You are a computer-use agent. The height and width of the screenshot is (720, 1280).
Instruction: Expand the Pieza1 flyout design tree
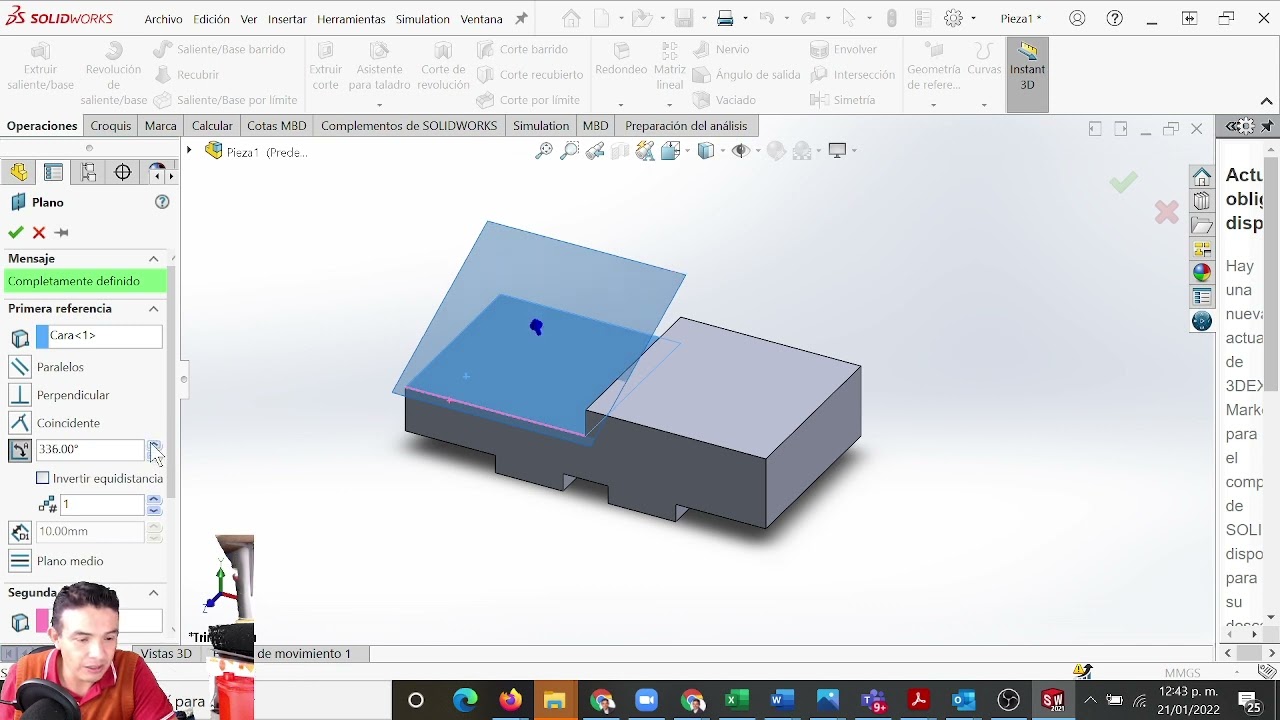click(x=189, y=151)
